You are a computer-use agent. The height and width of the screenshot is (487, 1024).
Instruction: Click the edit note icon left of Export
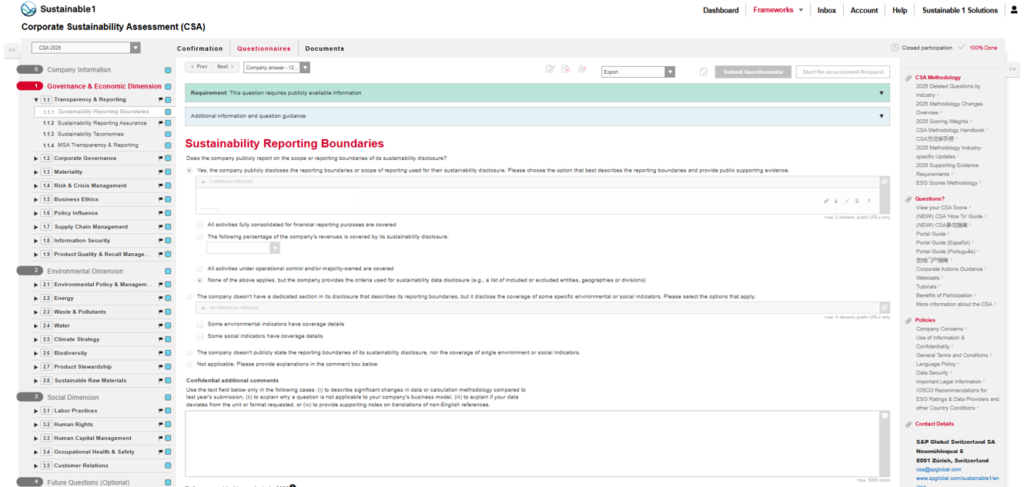(x=550, y=69)
